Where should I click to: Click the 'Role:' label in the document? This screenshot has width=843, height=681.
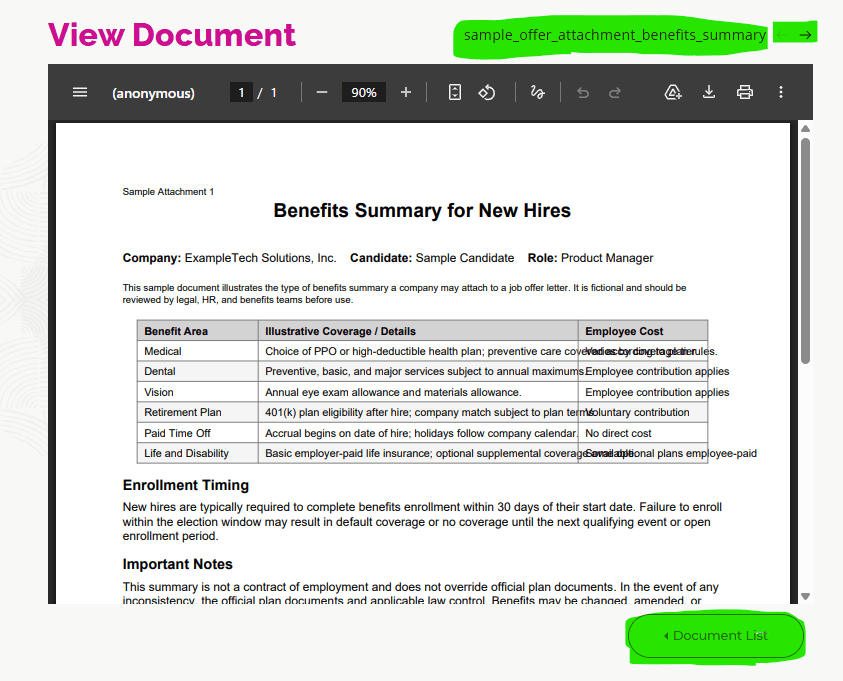pos(542,258)
